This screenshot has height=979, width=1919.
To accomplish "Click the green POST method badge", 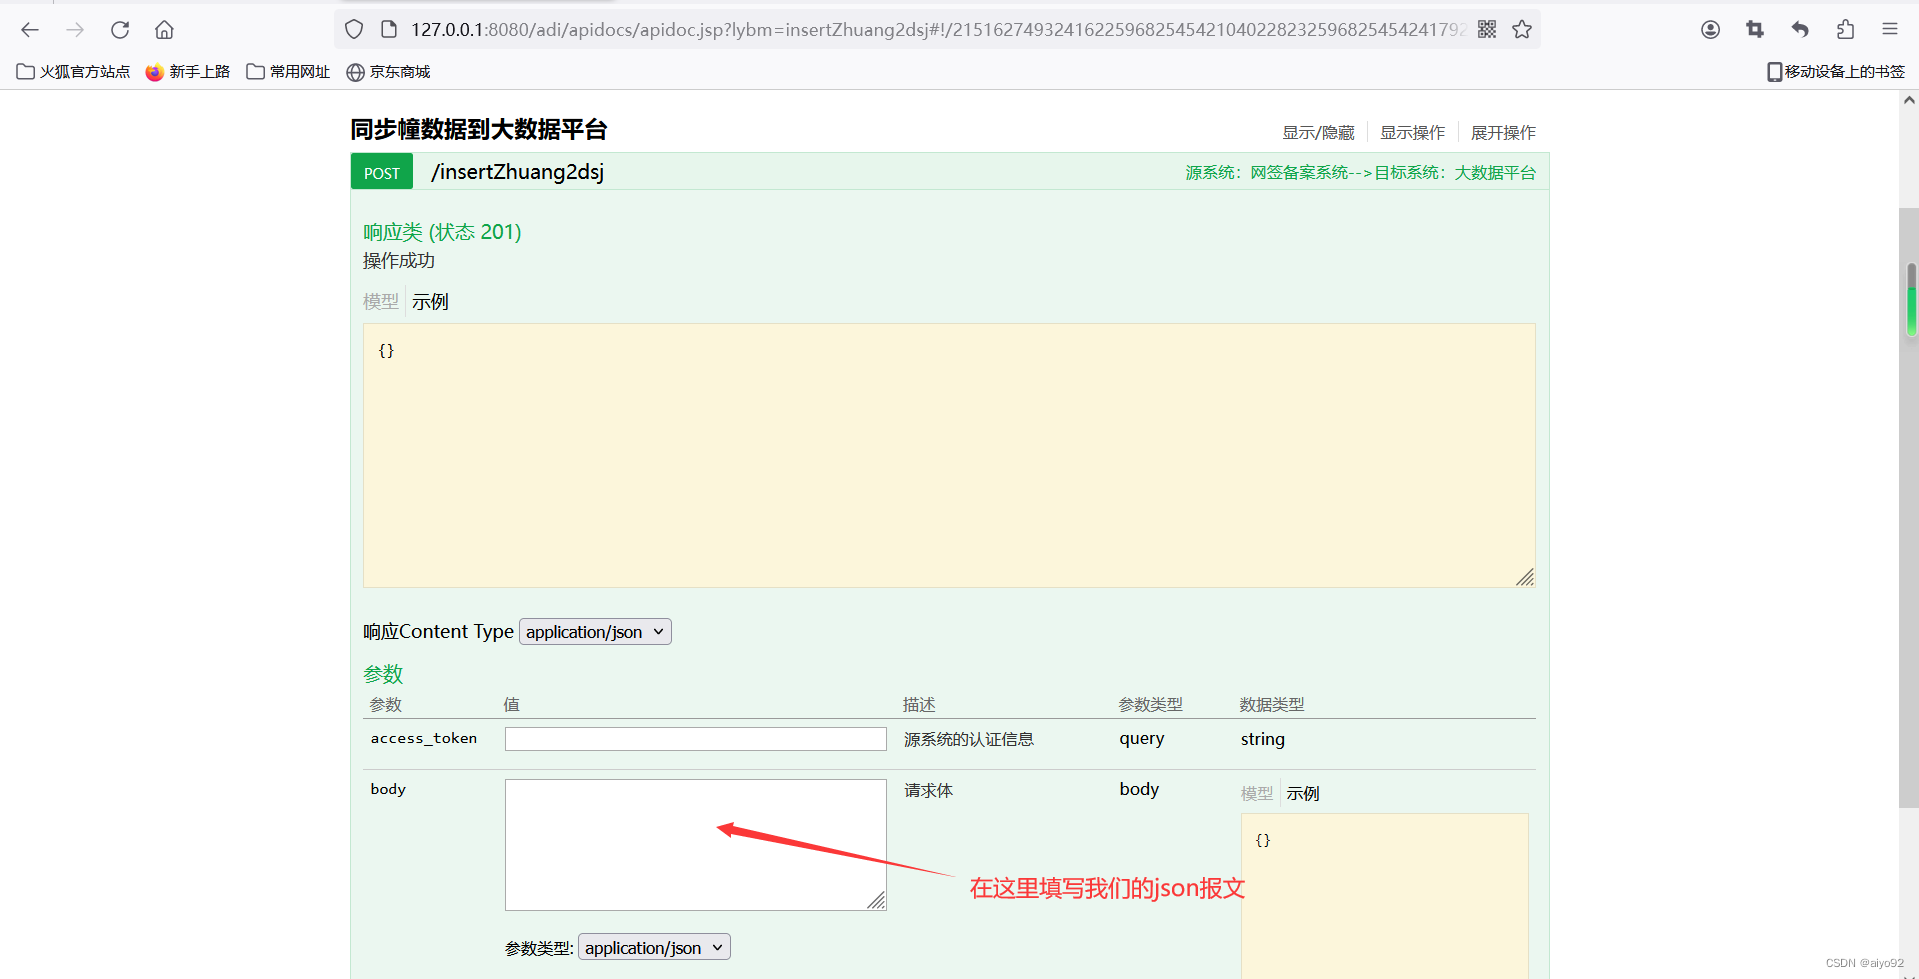I will (382, 172).
